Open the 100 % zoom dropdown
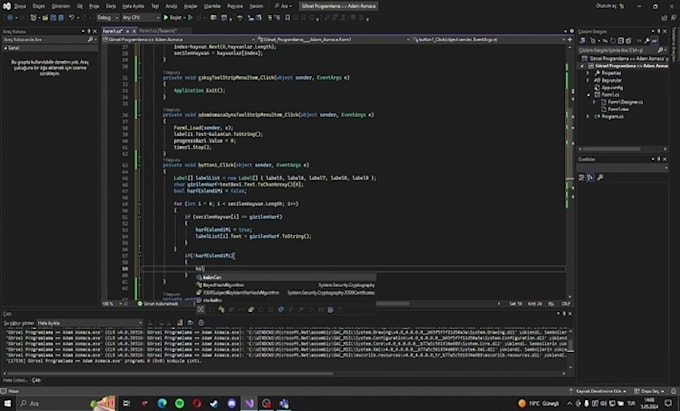 pyautogui.click(x=112, y=303)
